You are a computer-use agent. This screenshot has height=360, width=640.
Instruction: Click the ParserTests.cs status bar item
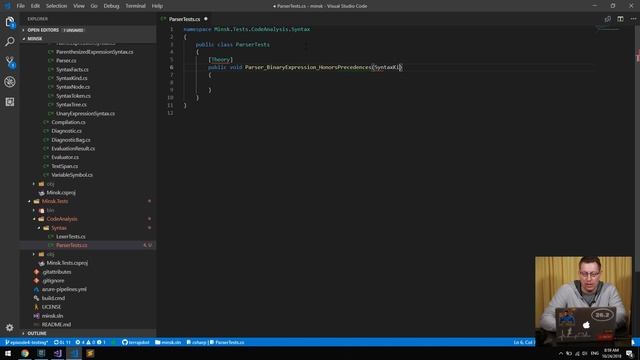[x=227, y=342]
